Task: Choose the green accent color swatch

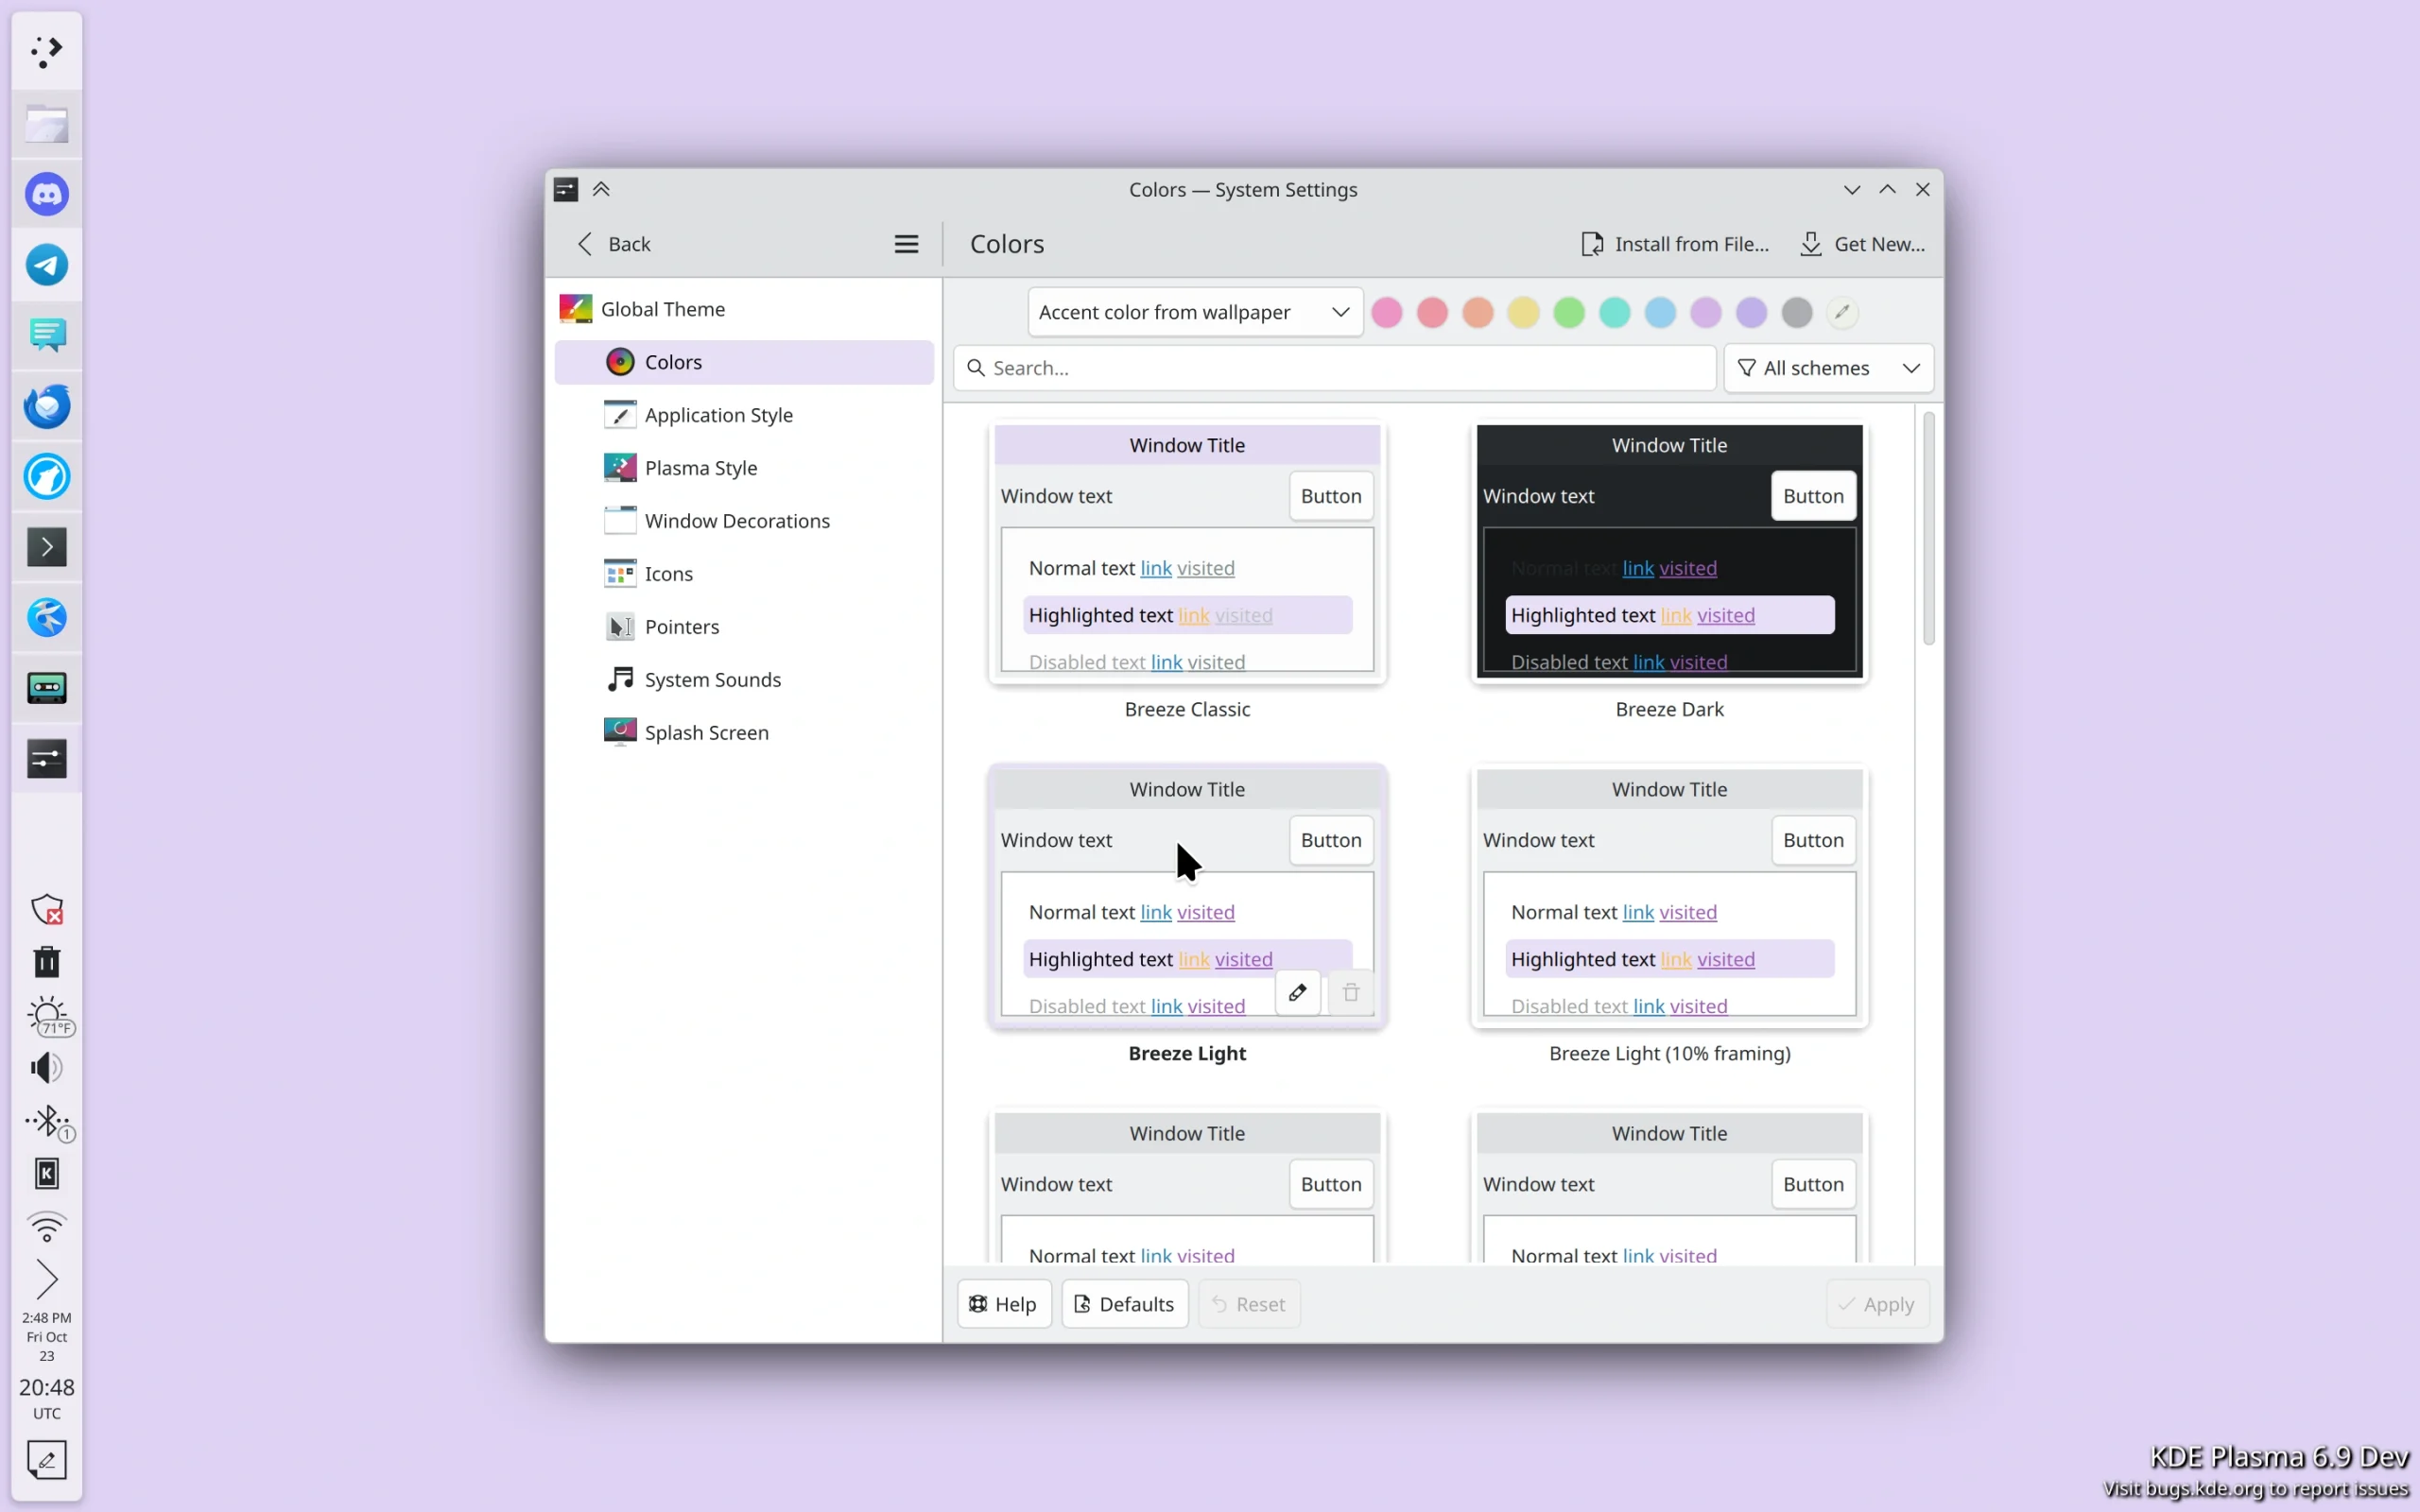Action: (x=1569, y=312)
